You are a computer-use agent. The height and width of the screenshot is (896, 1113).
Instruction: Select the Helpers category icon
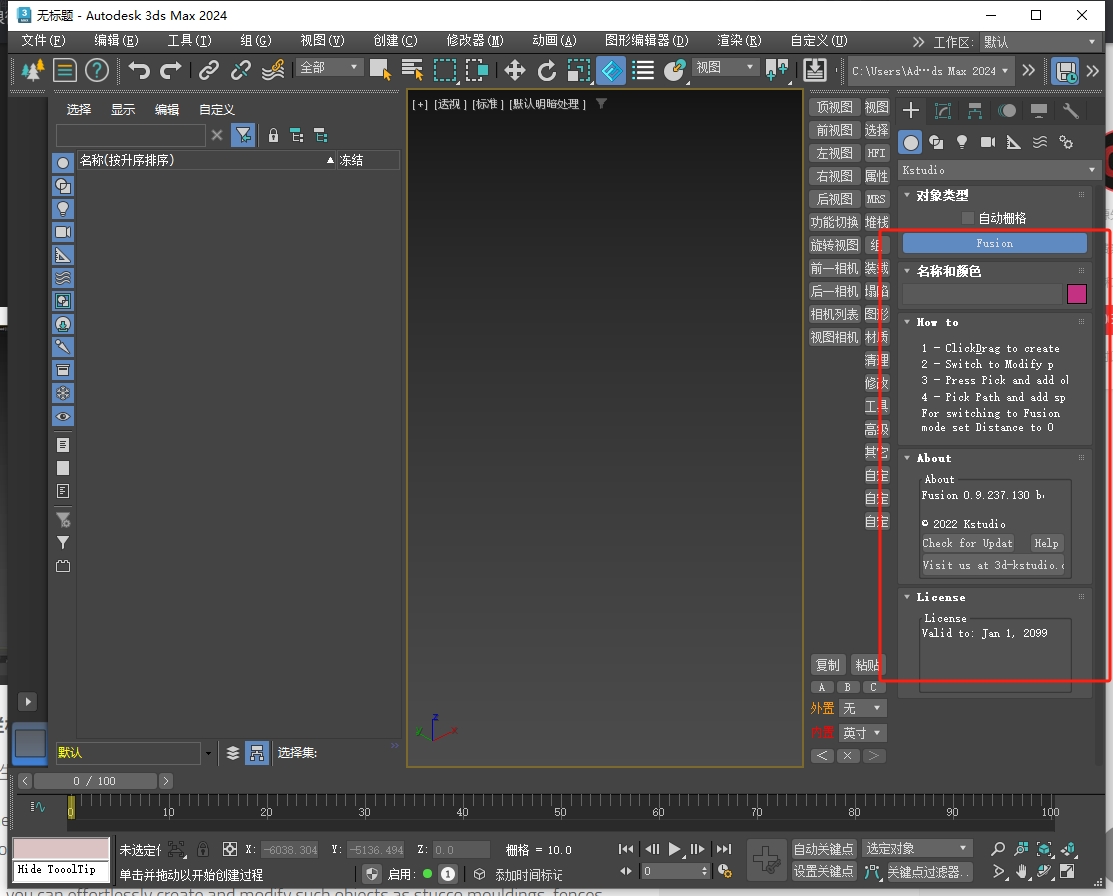[x=1014, y=143]
